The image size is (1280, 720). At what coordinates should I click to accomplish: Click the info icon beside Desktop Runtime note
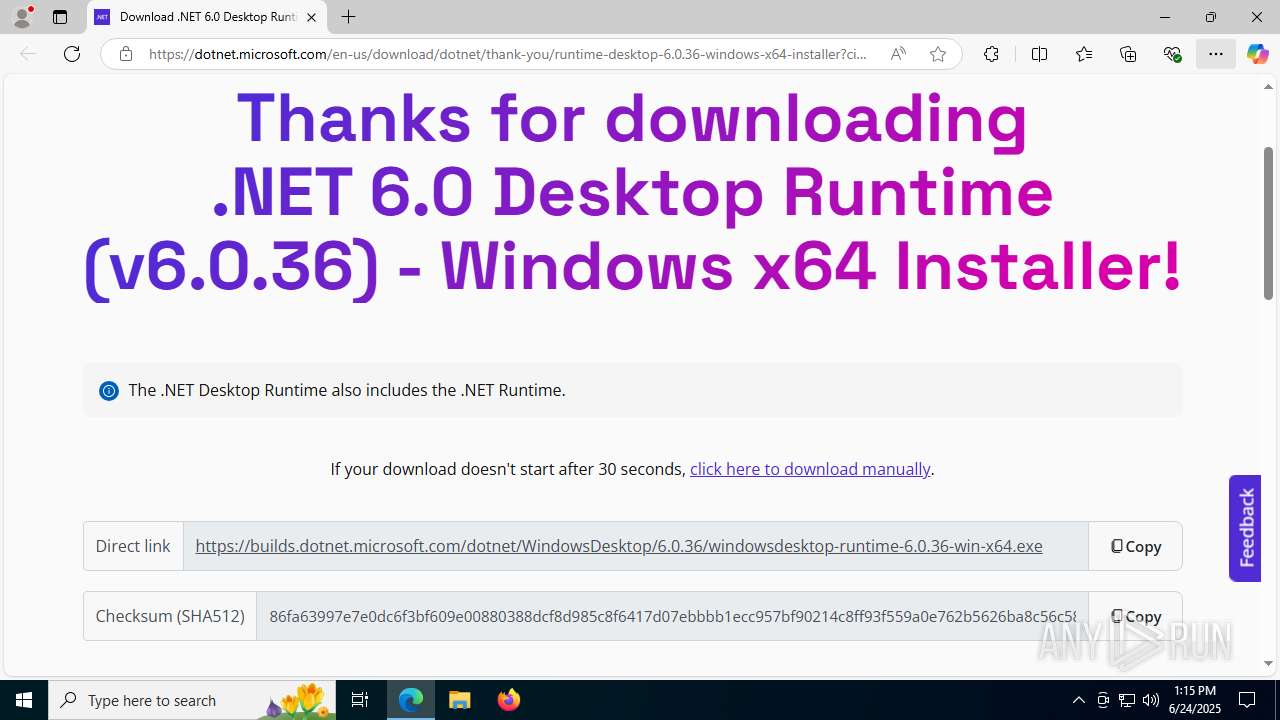[109, 391]
